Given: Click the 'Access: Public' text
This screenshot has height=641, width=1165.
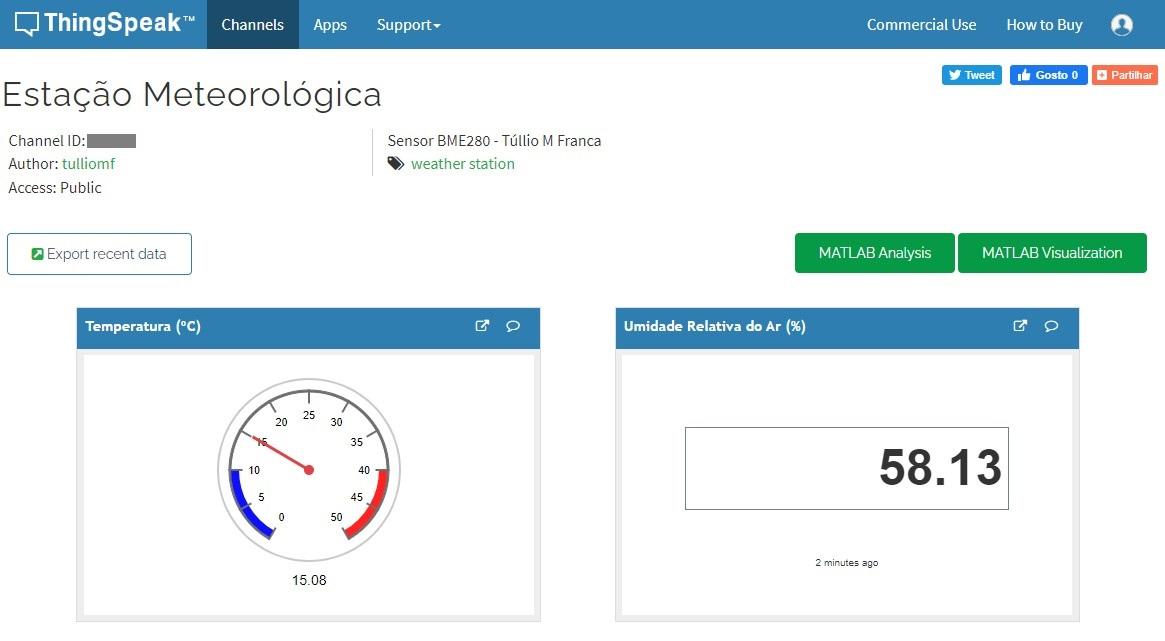Looking at the screenshot, I should [x=55, y=187].
